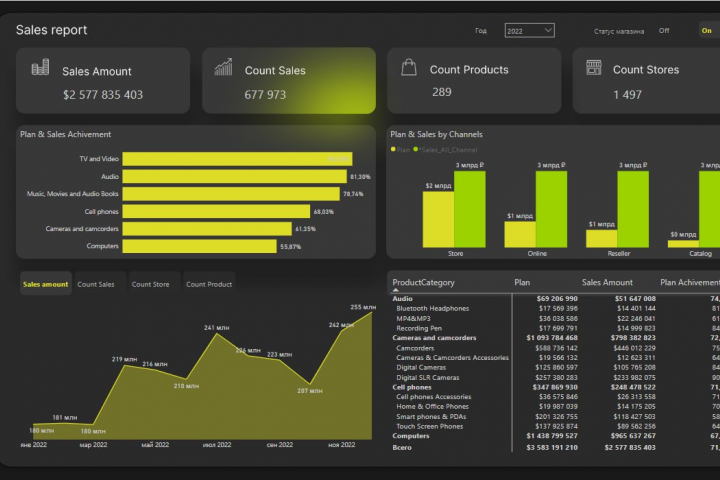Image resolution: width=720 pixels, height=480 pixels.
Task: Click the Plan legend color marker
Action: [x=393, y=149]
